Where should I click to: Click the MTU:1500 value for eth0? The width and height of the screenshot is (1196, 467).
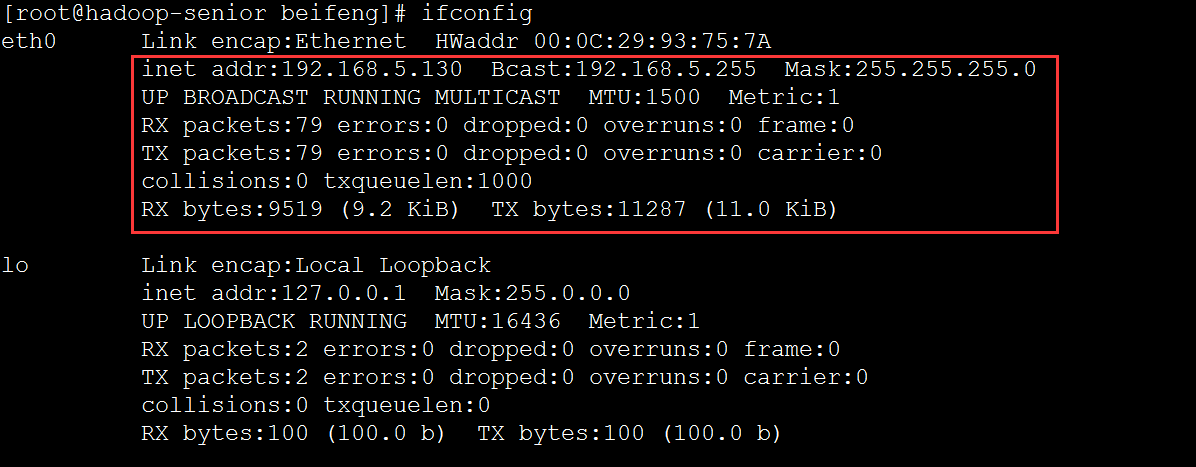[x=645, y=98]
